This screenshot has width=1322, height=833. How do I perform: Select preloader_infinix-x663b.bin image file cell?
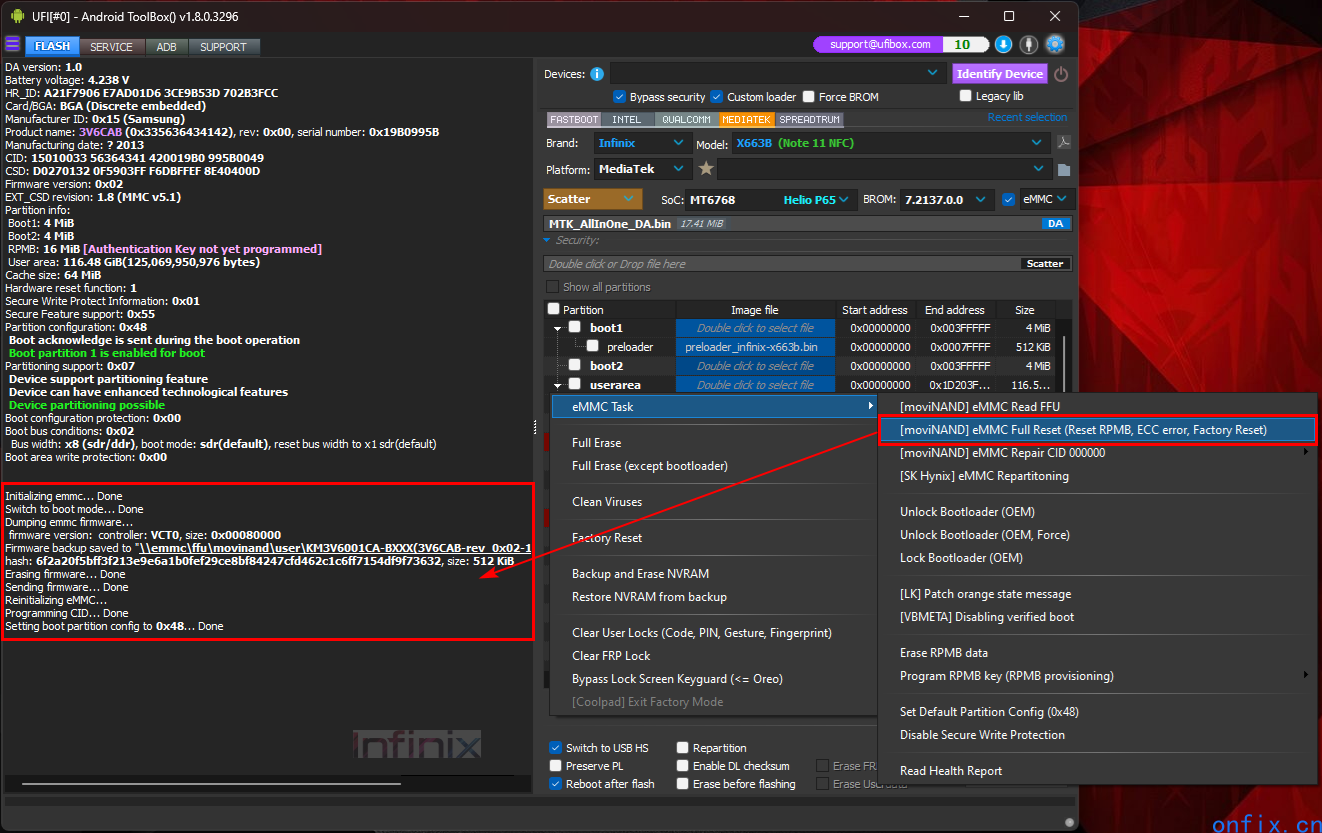click(755, 347)
